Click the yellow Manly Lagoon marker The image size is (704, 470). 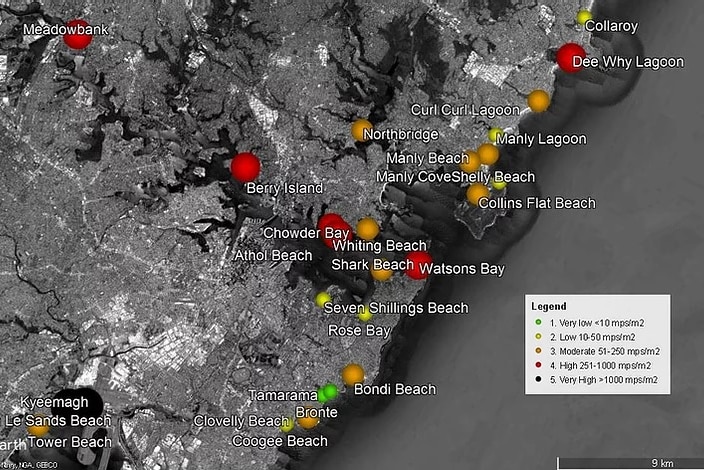click(496, 135)
